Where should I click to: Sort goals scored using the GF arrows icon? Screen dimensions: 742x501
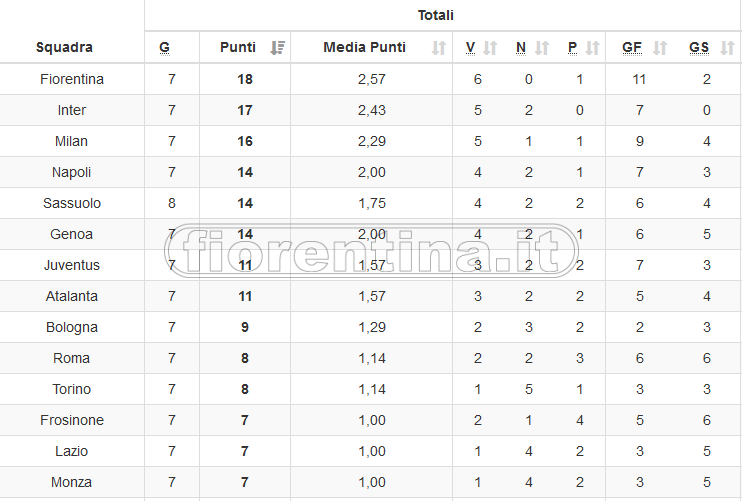click(x=660, y=47)
